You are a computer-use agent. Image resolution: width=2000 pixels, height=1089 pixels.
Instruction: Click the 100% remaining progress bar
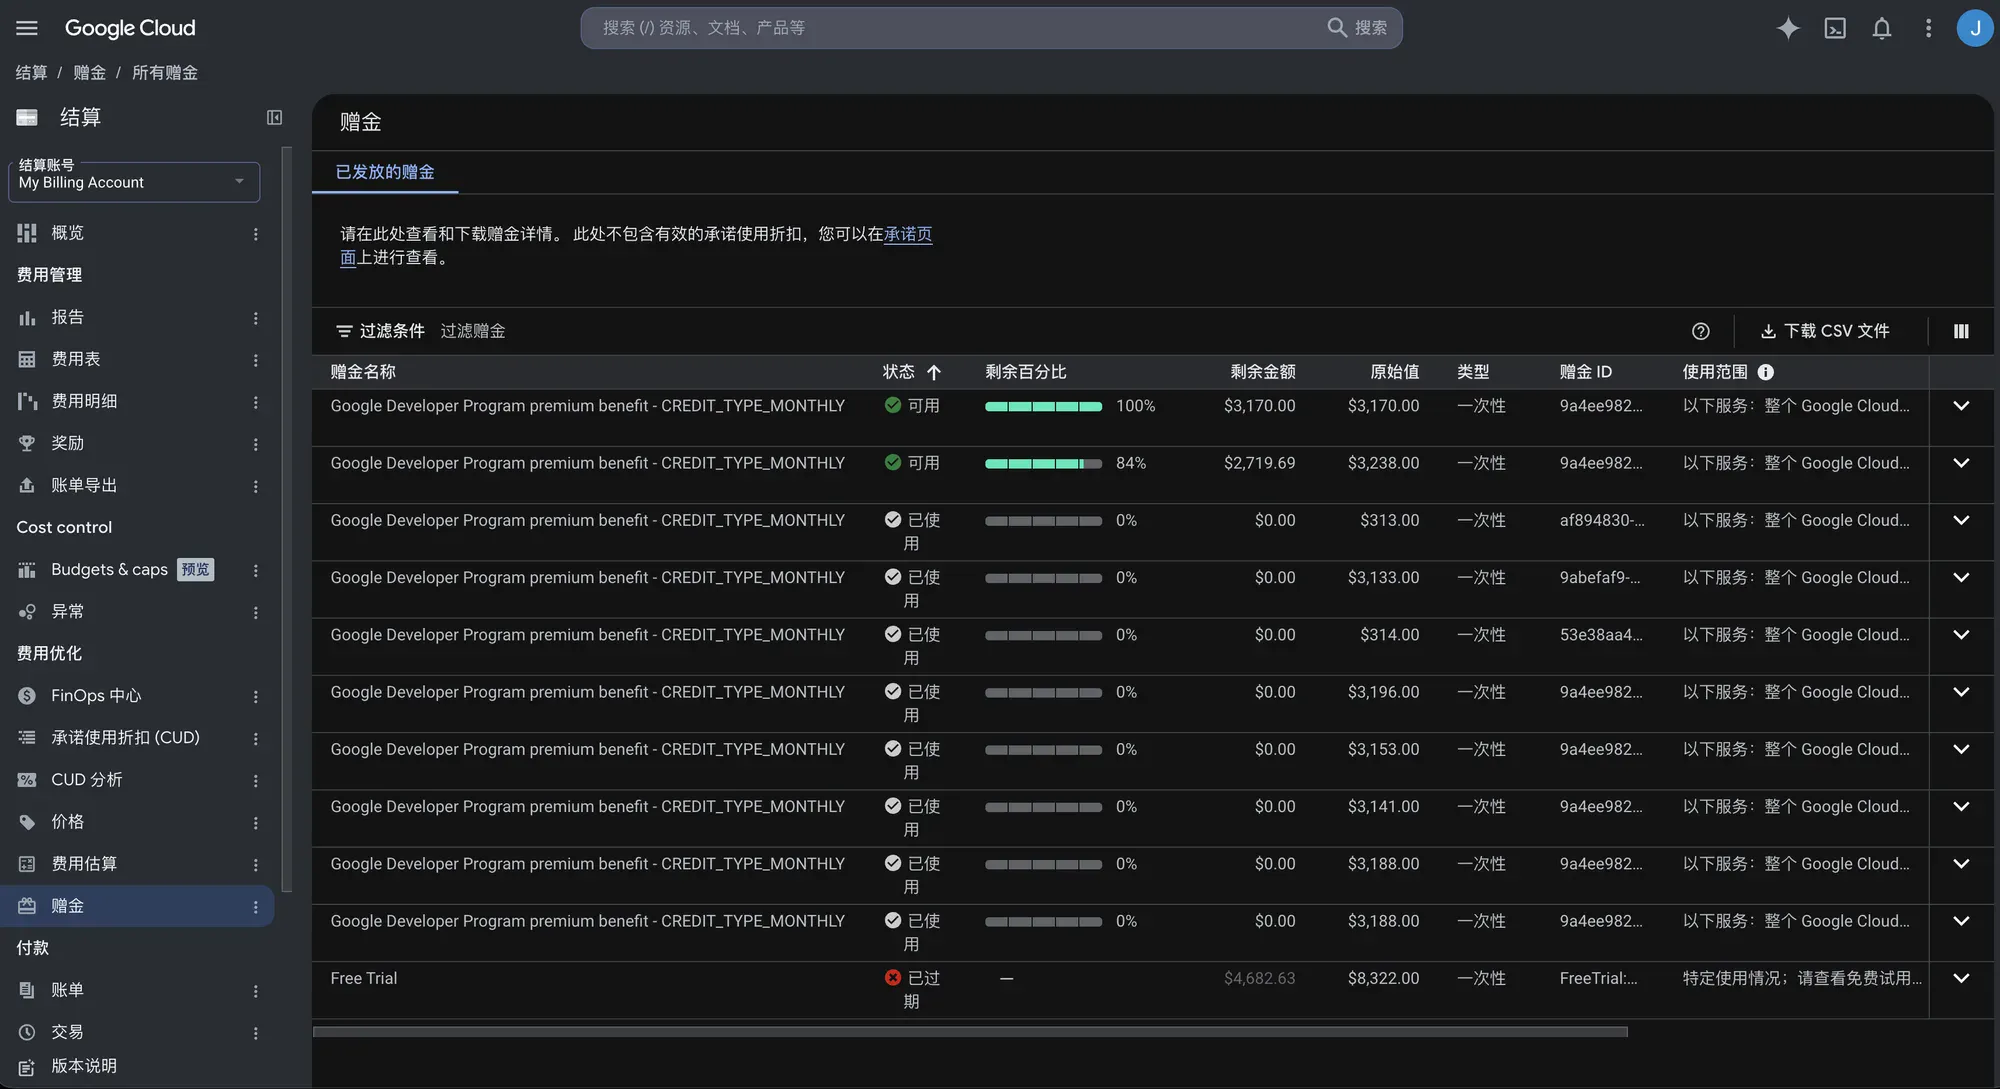(1043, 406)
